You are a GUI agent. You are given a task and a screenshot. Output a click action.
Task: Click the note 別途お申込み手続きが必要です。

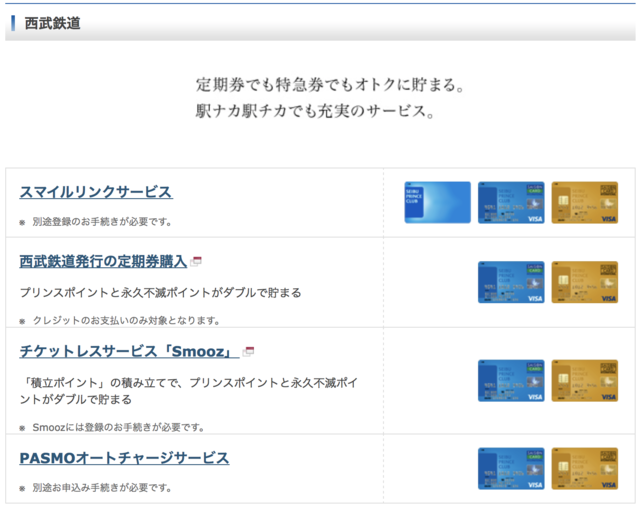coord(102,487)
